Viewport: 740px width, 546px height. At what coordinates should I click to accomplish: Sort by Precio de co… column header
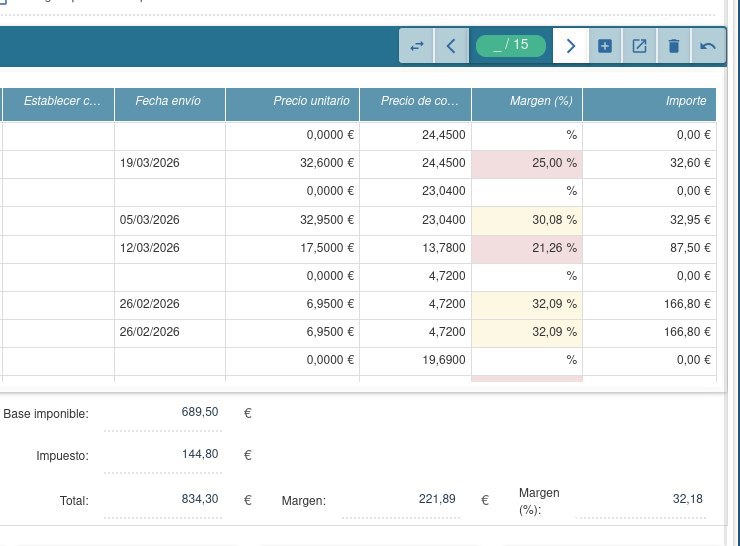coord(415,104)
